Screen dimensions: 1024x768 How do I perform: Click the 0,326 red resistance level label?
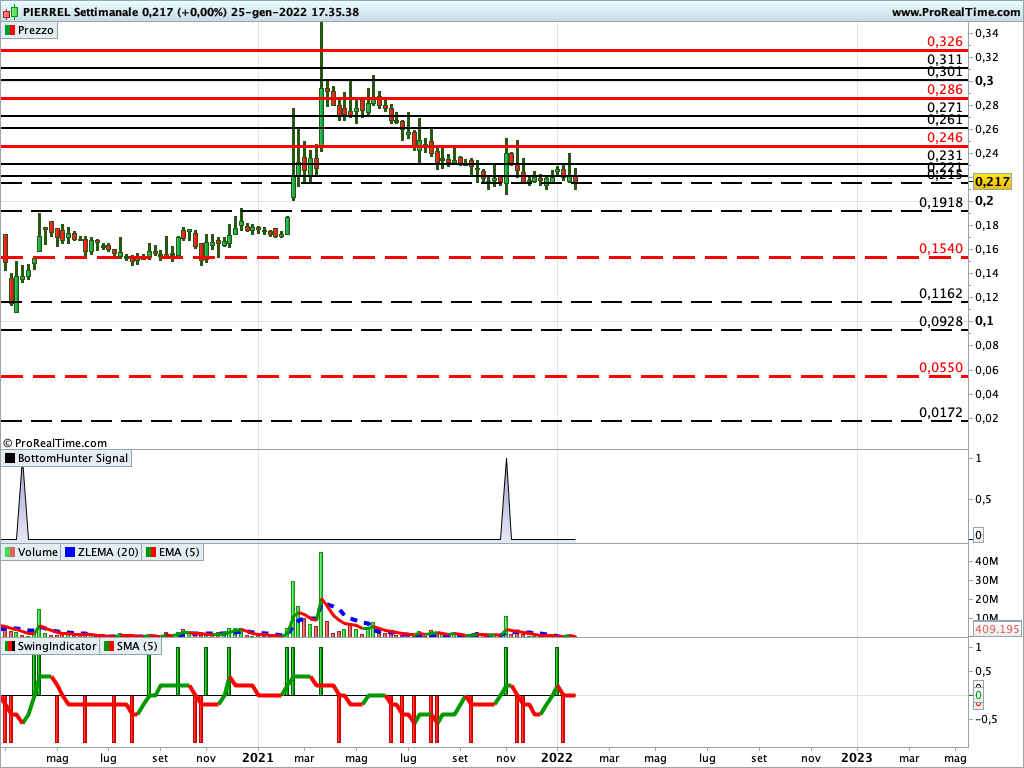pyautogui.click(x=944, y=41)
